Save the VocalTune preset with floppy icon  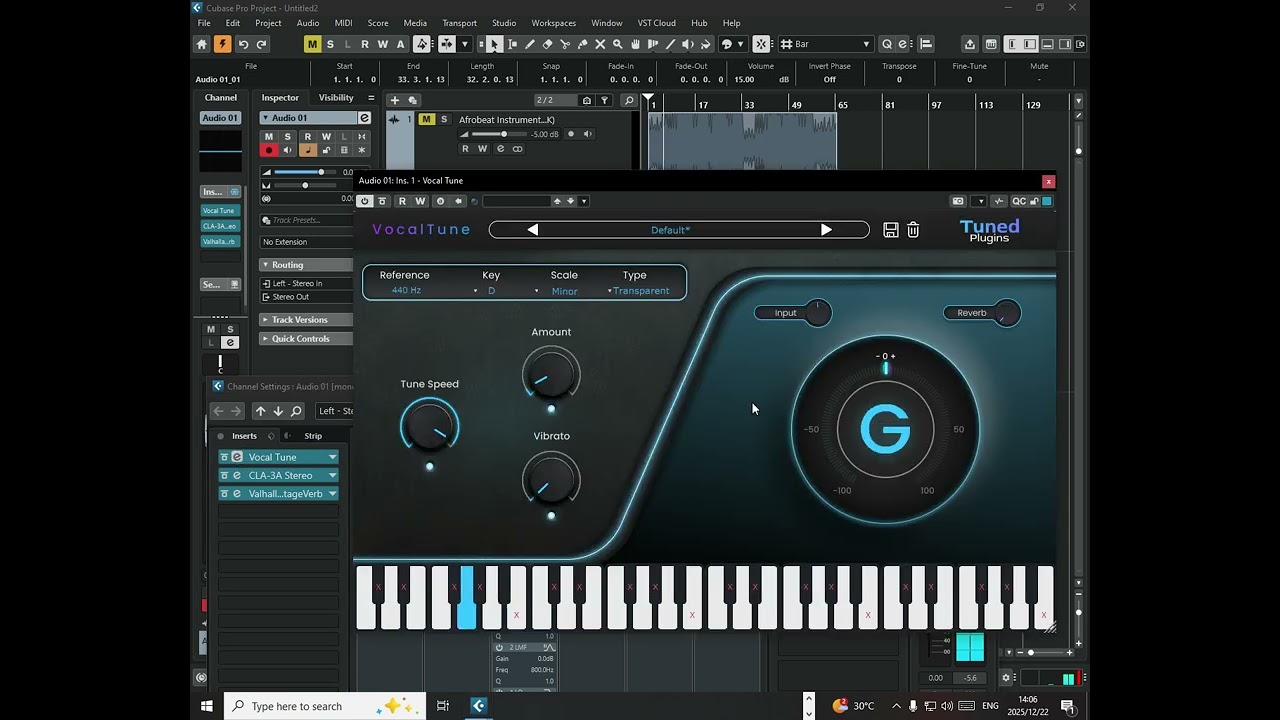pyautogui.click(x=891, y=230)
